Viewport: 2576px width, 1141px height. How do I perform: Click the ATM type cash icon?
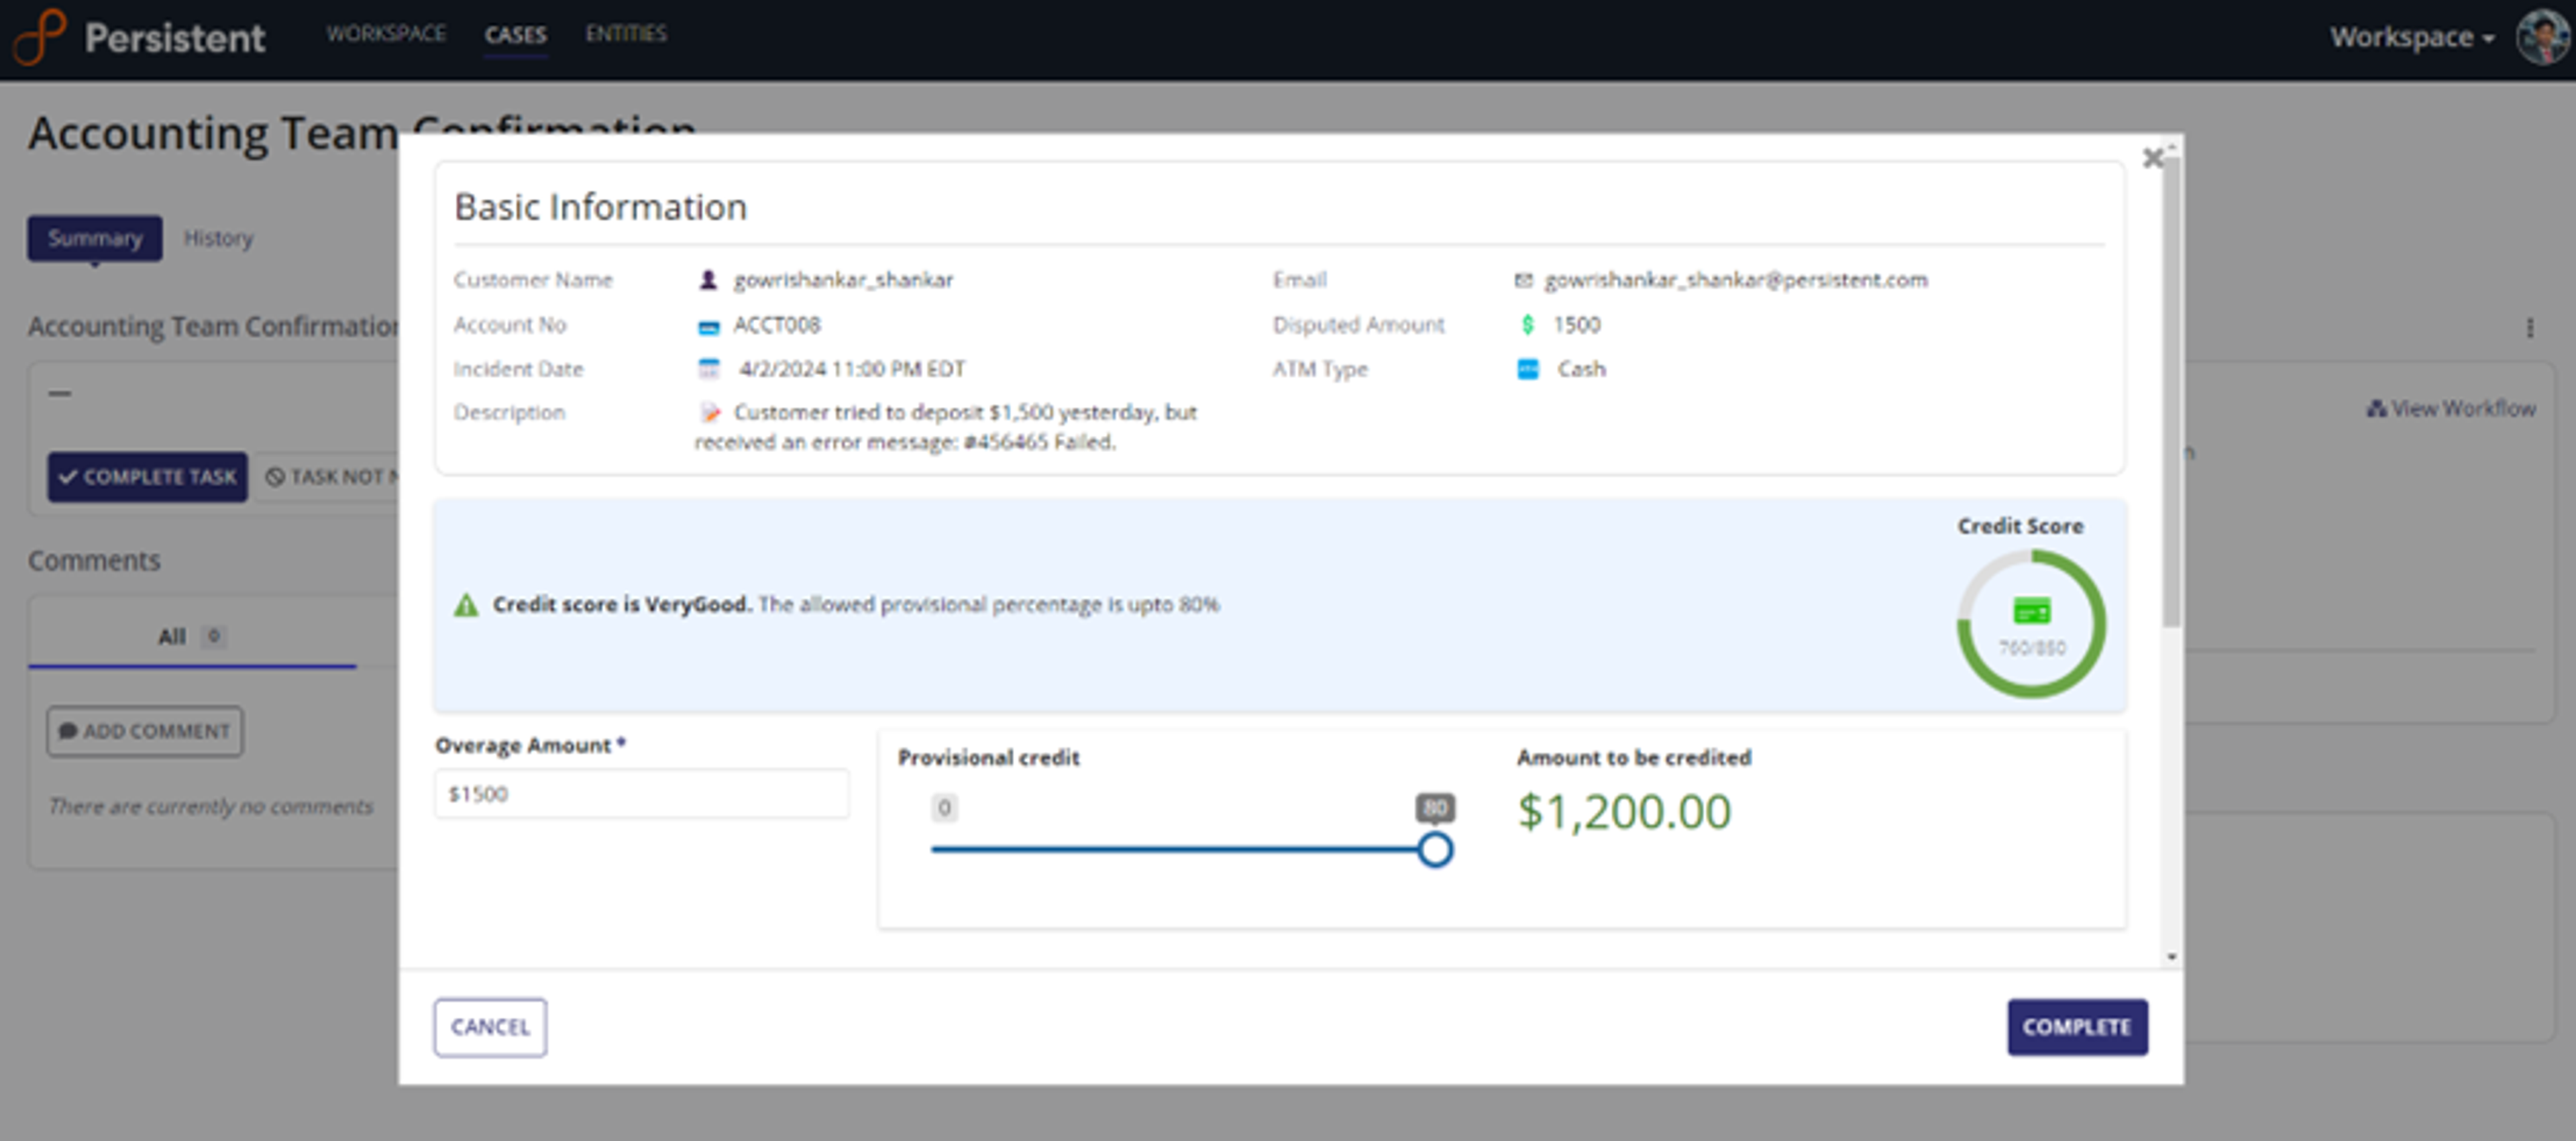click(1528, 369)
